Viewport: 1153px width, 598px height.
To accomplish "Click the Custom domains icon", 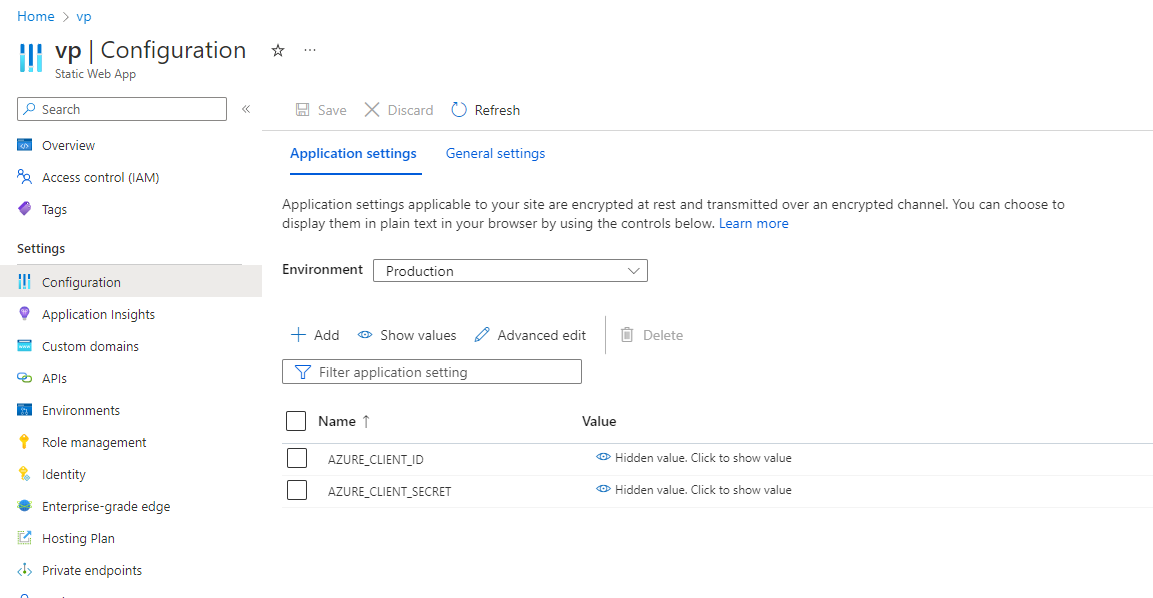I will point(24,346).
